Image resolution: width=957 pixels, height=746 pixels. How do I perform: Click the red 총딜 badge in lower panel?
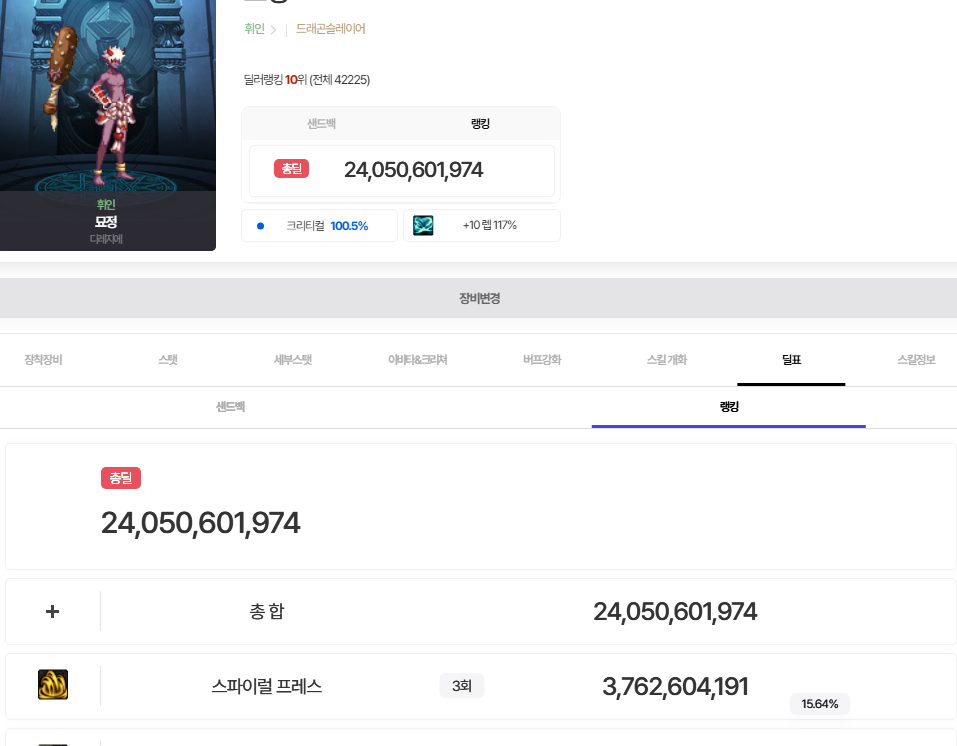click(x=121, y=478)
